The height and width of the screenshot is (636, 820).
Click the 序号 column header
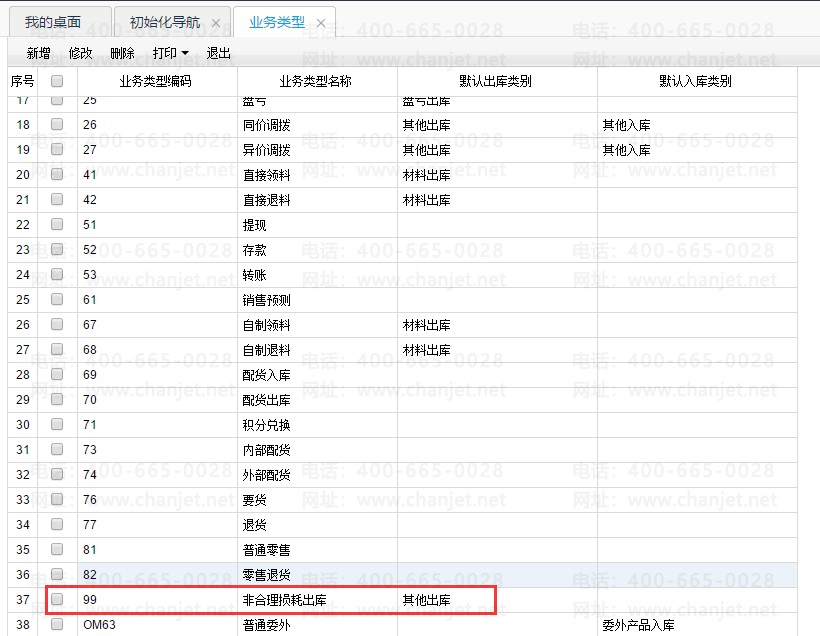point(22,81)
